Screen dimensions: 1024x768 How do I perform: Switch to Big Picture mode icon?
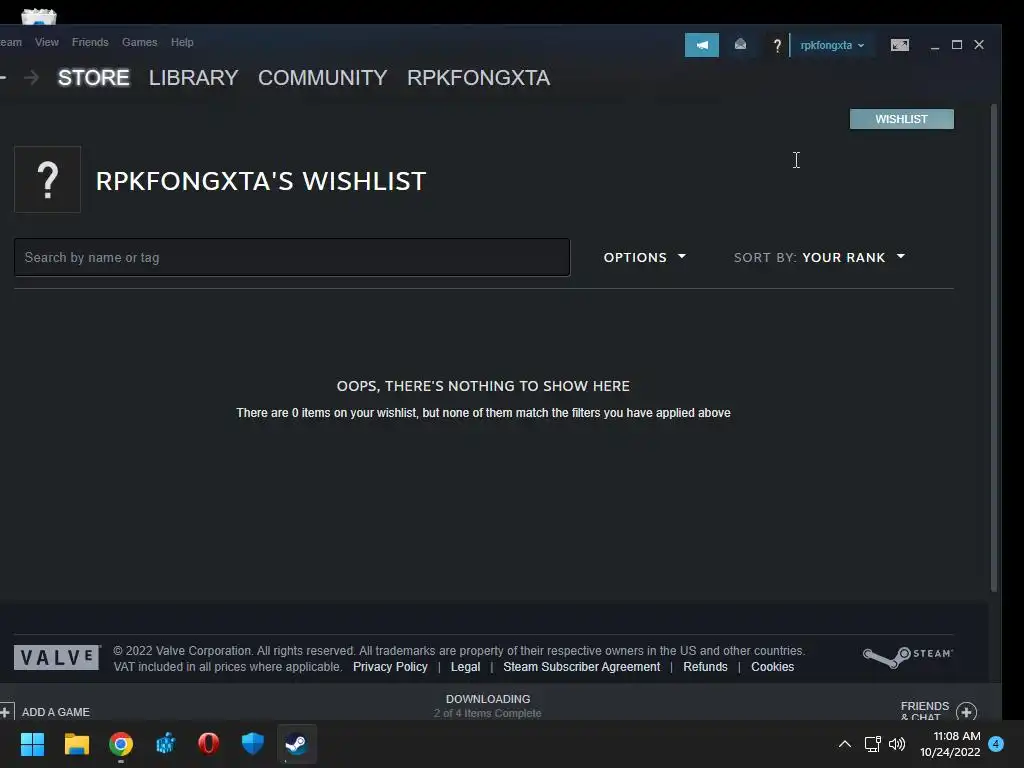[x=899, y=45]
